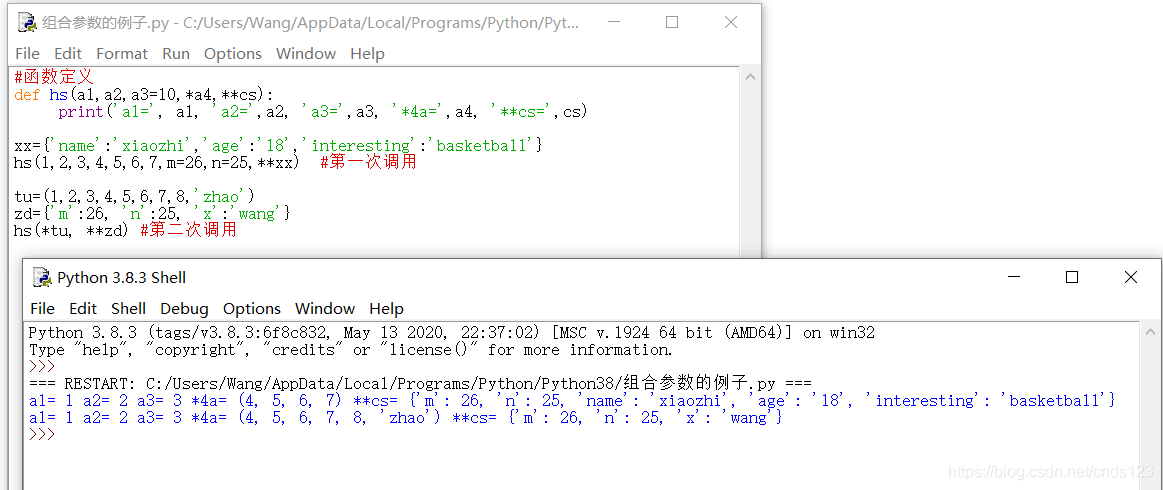Click the 'zd={'m':26, 'n':25...' line
This screenshot has width=1163, height=490.
(152, 213)
